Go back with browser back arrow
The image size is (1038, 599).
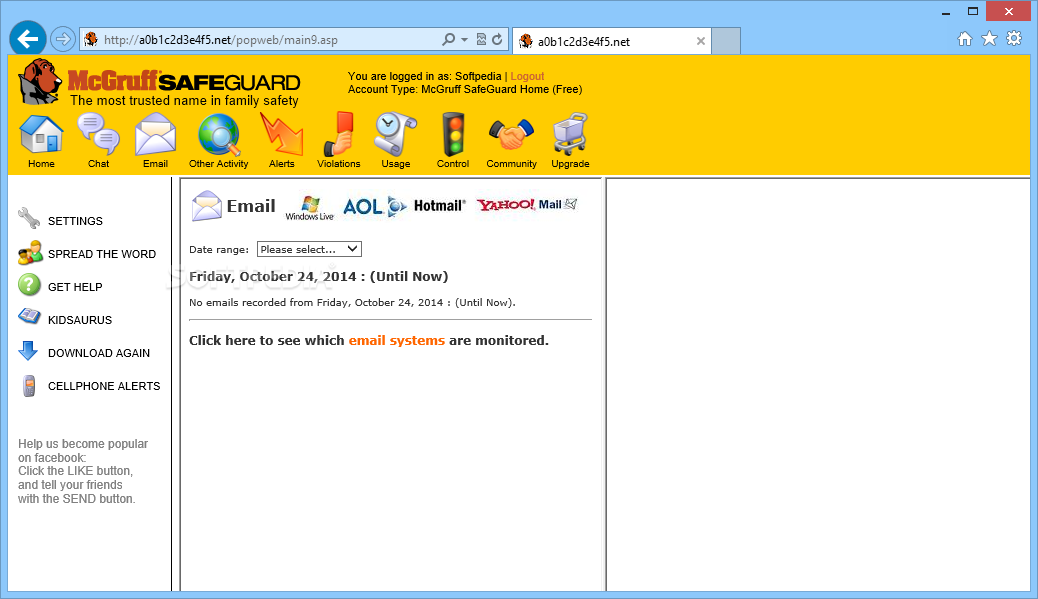[x=28, y=39]
